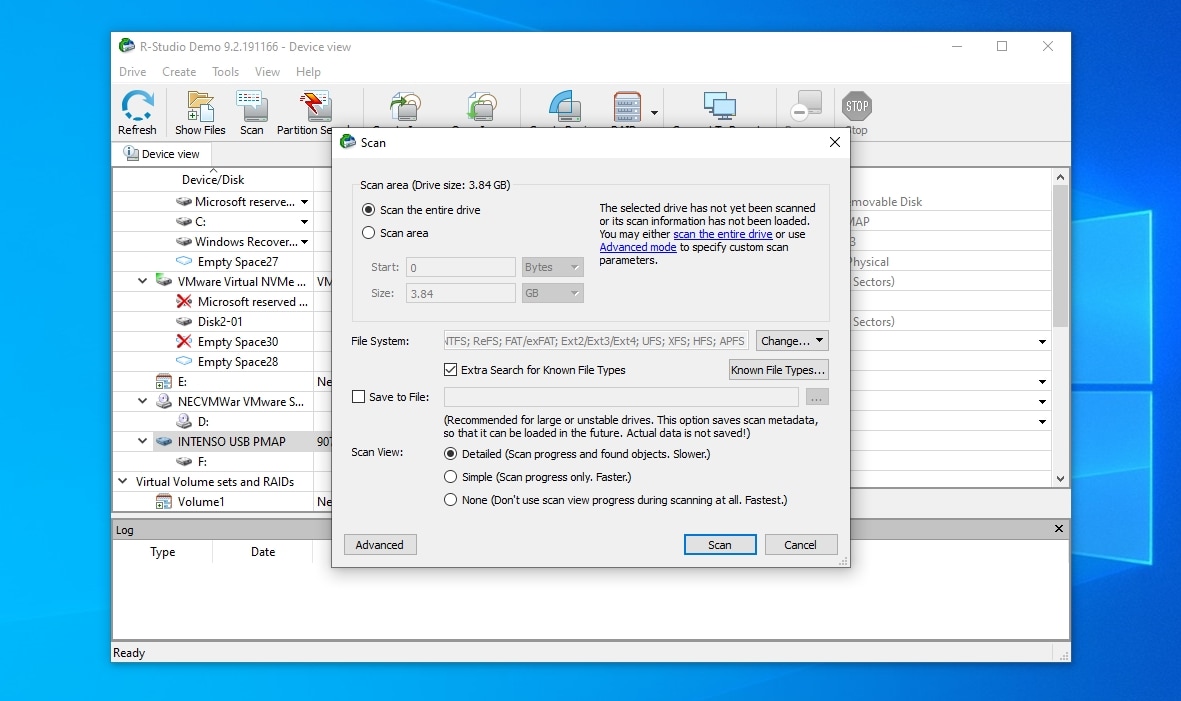Viewport: 1181px width, 701px height.
Task: Select Detailed scan view option
Action: tap(450, 454)
